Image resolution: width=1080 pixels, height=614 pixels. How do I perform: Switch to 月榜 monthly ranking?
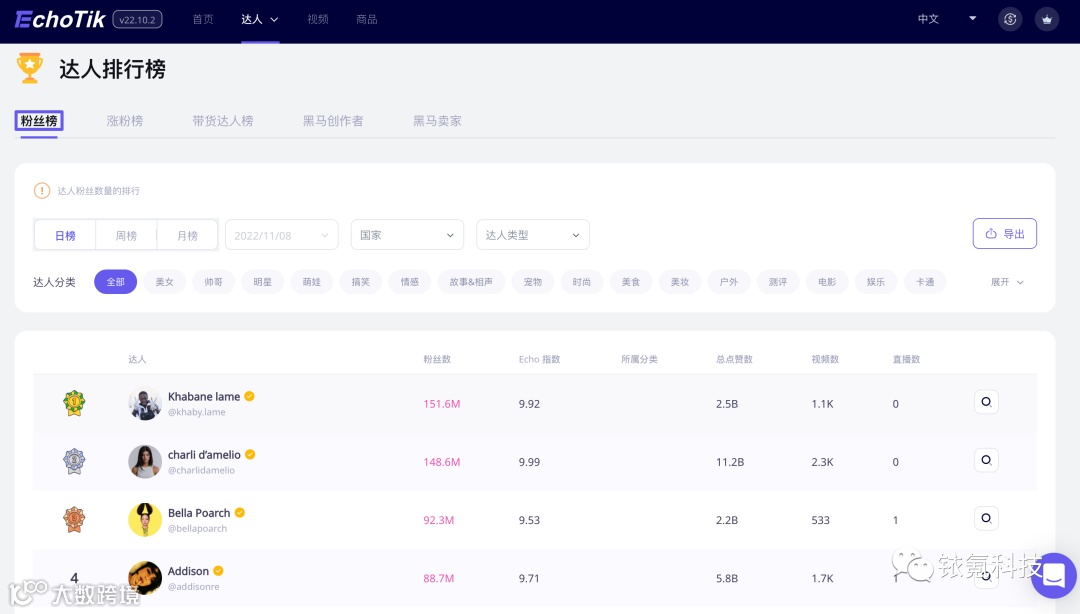pyautogui.click(x=187, y=235)
